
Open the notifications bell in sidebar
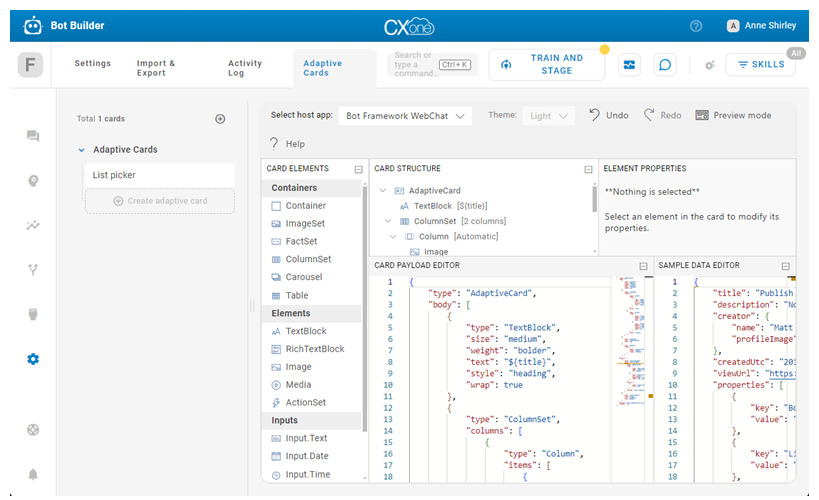point(33,474)
